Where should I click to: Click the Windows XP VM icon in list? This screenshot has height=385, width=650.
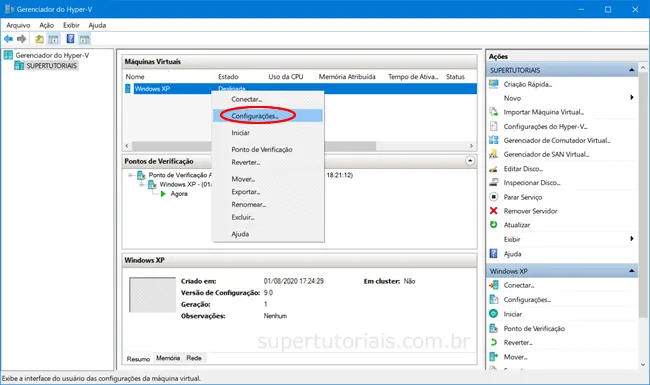point(128,88)
